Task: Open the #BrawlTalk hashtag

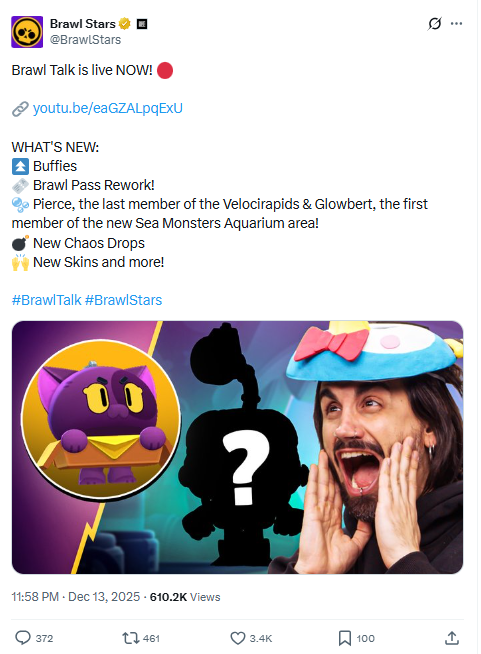Action: tap(46, 300)
